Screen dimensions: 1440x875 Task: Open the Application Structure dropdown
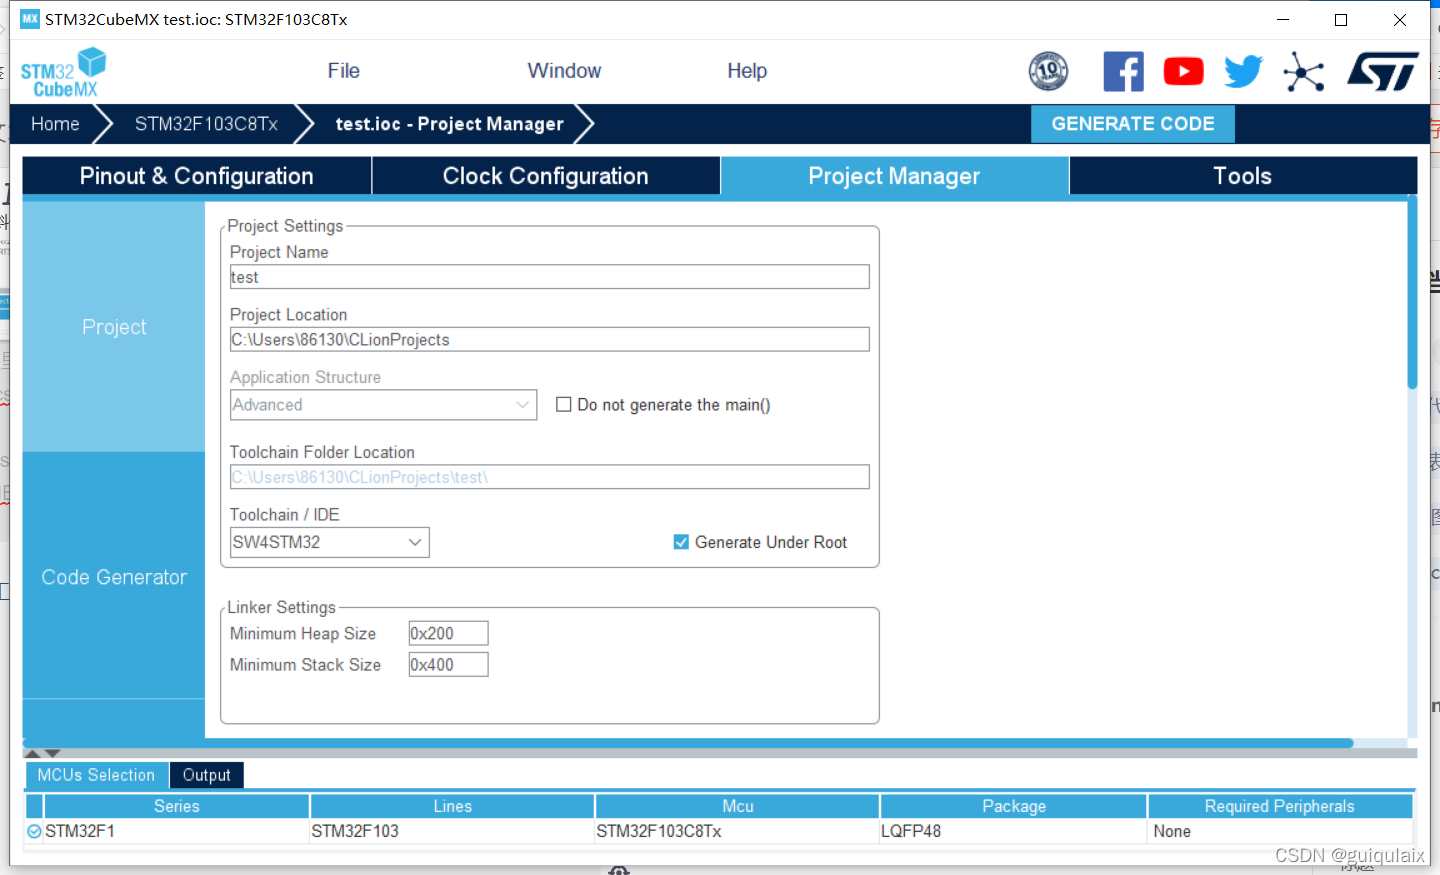(383, 405)
